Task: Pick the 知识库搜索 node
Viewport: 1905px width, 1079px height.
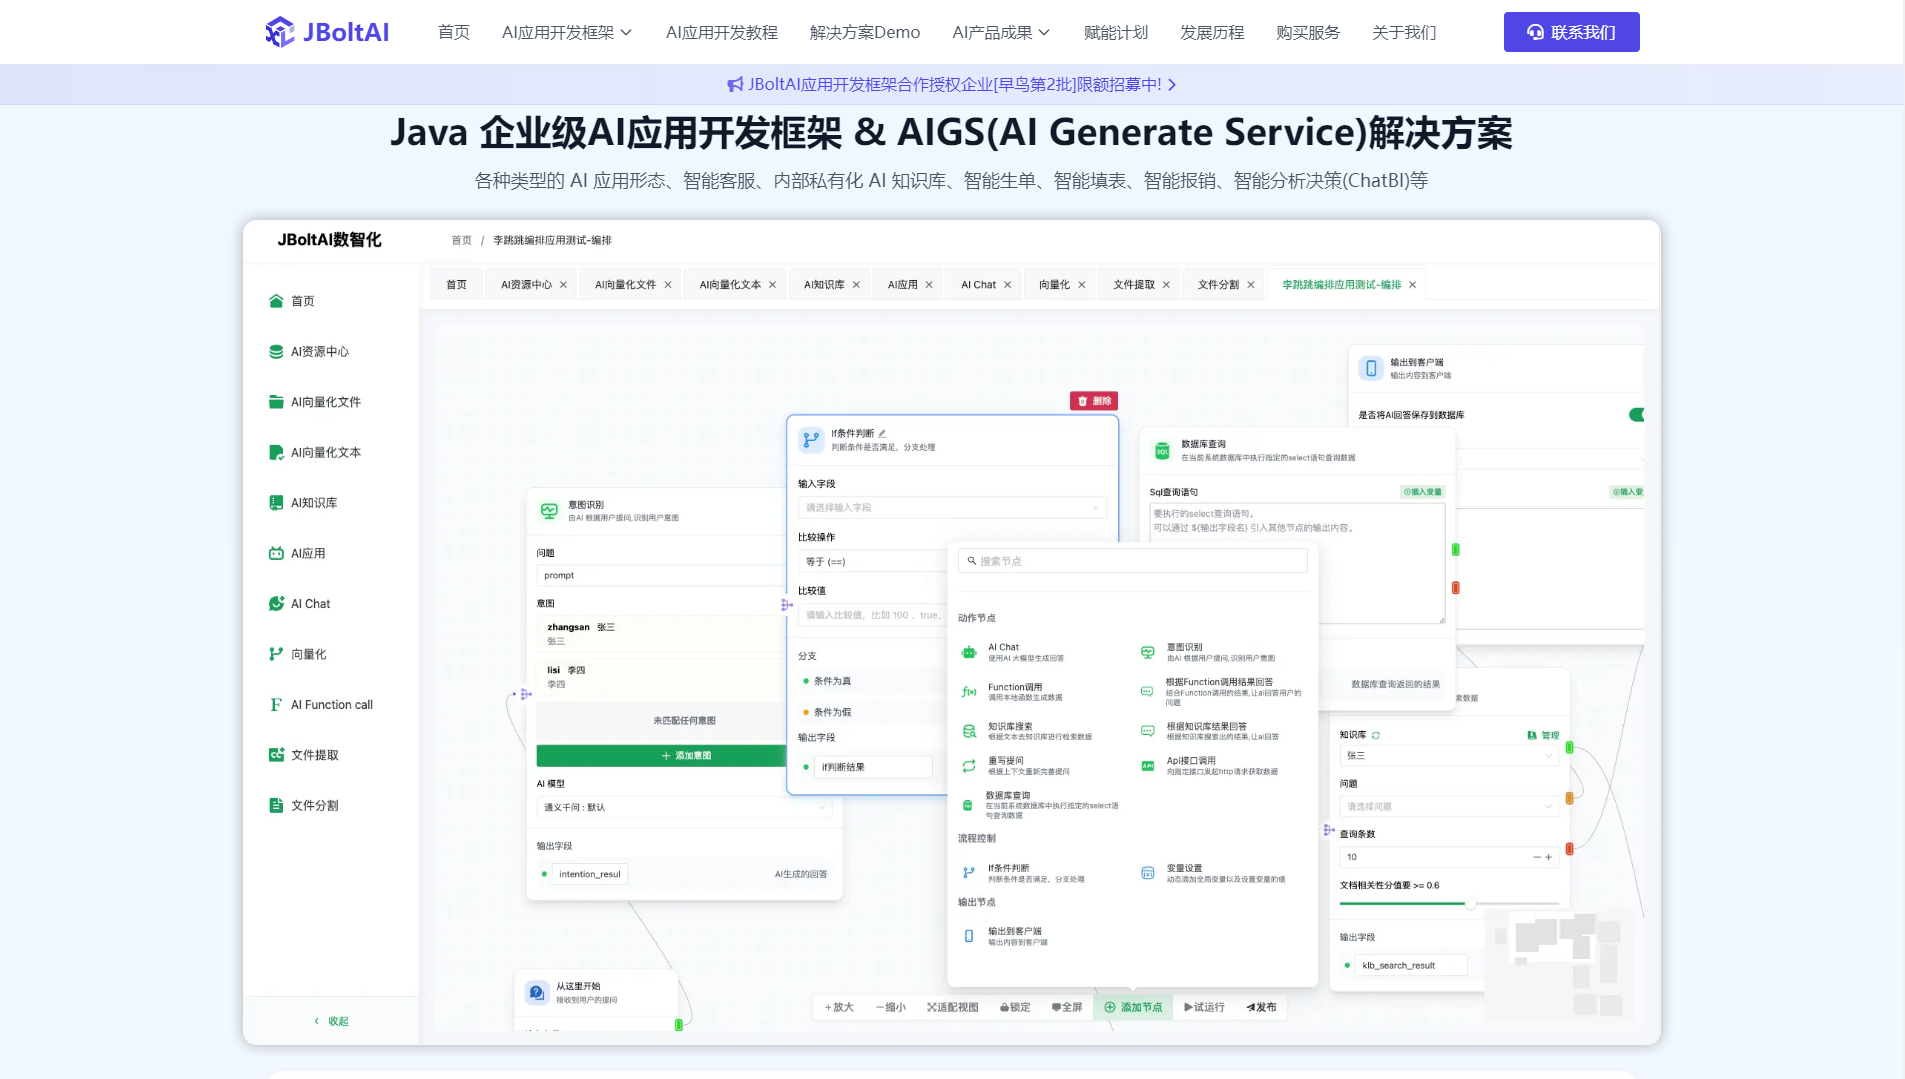Action: [1007, 729]
